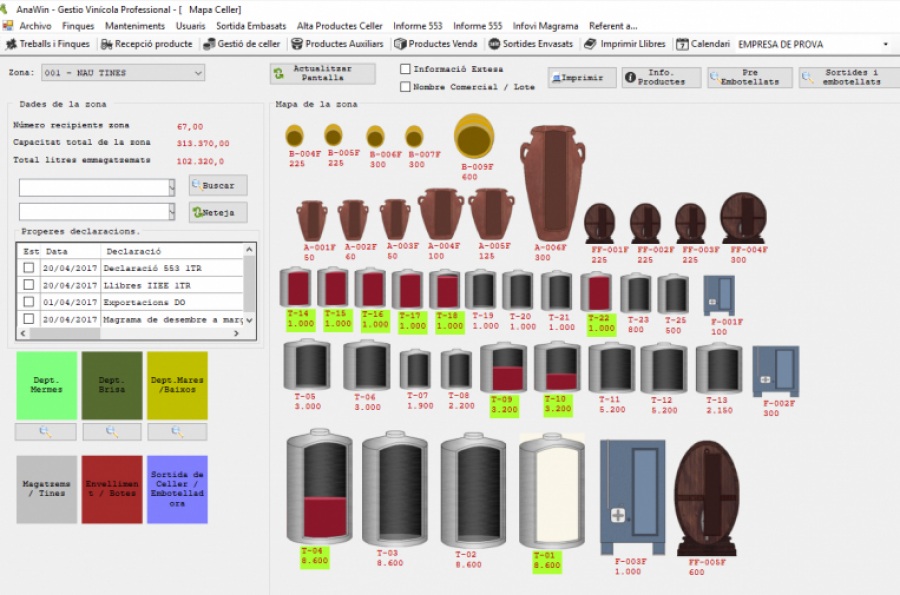Click blue fridge unit F-001F
The height and width of the screenshot is (595, 900).
click(719, 295)
